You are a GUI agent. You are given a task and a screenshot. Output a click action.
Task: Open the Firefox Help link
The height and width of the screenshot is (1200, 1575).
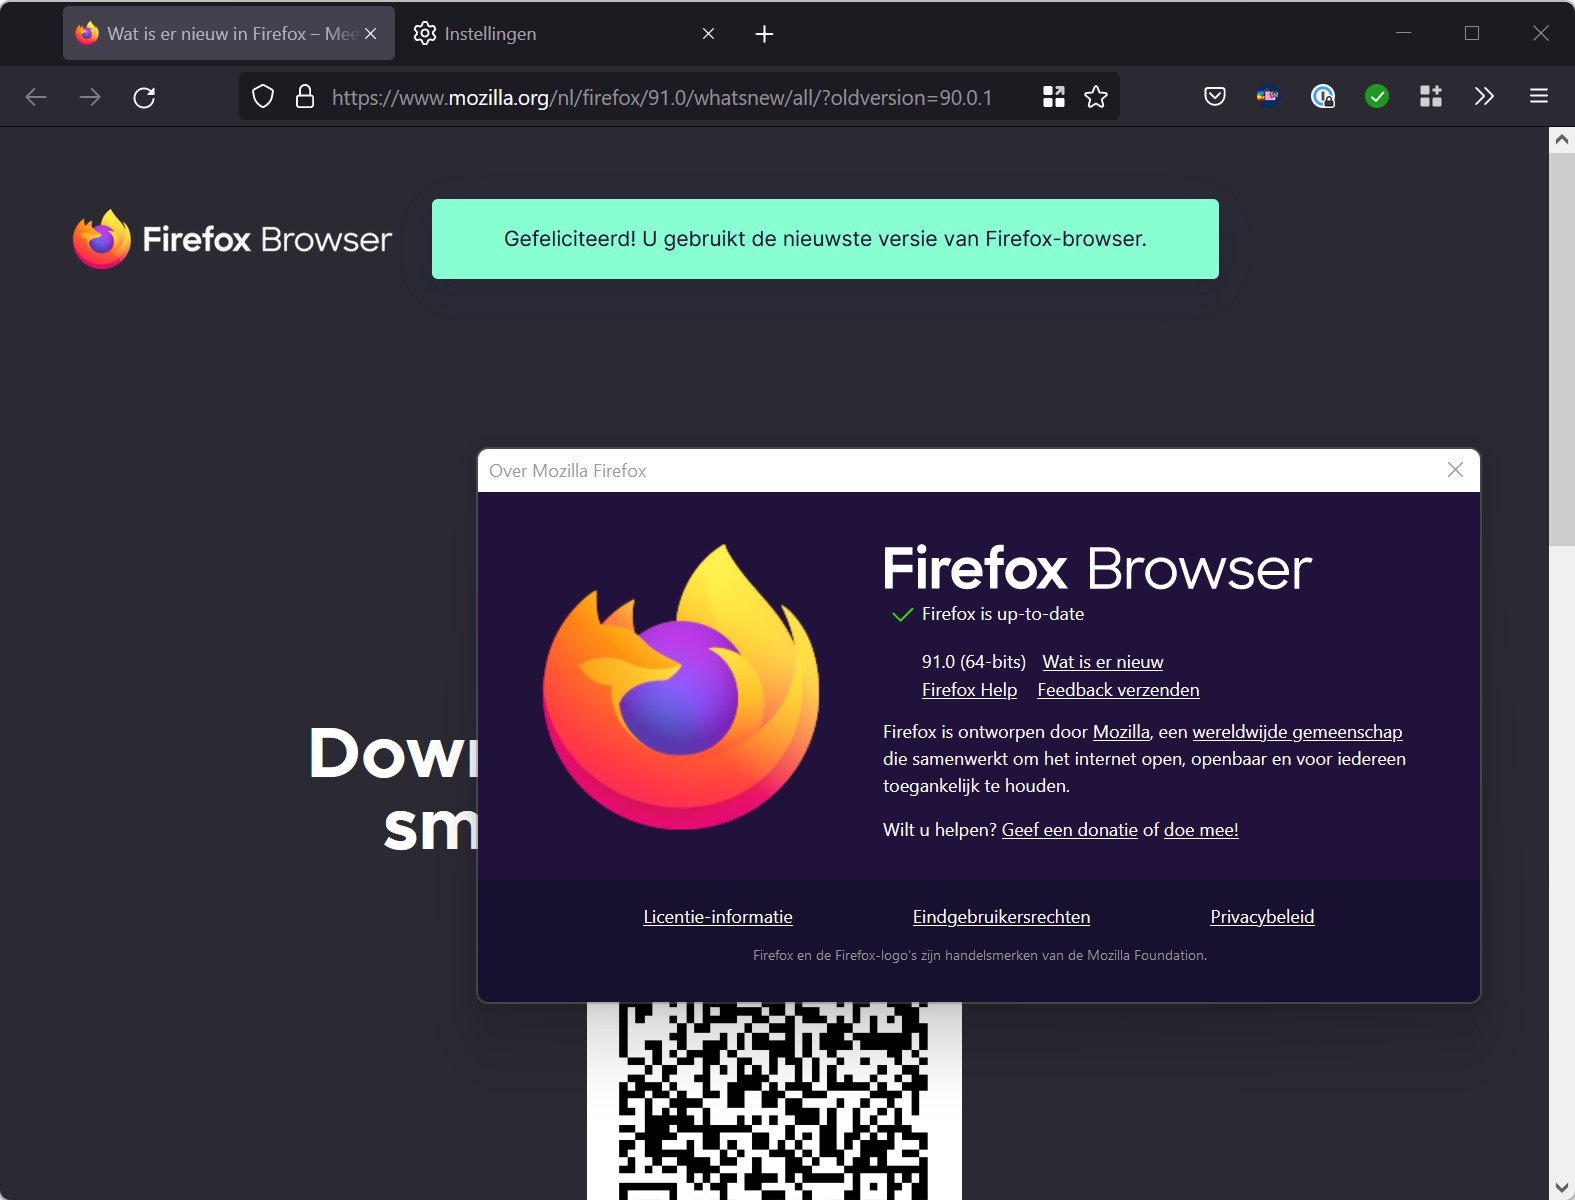click(x=969, y=690)
